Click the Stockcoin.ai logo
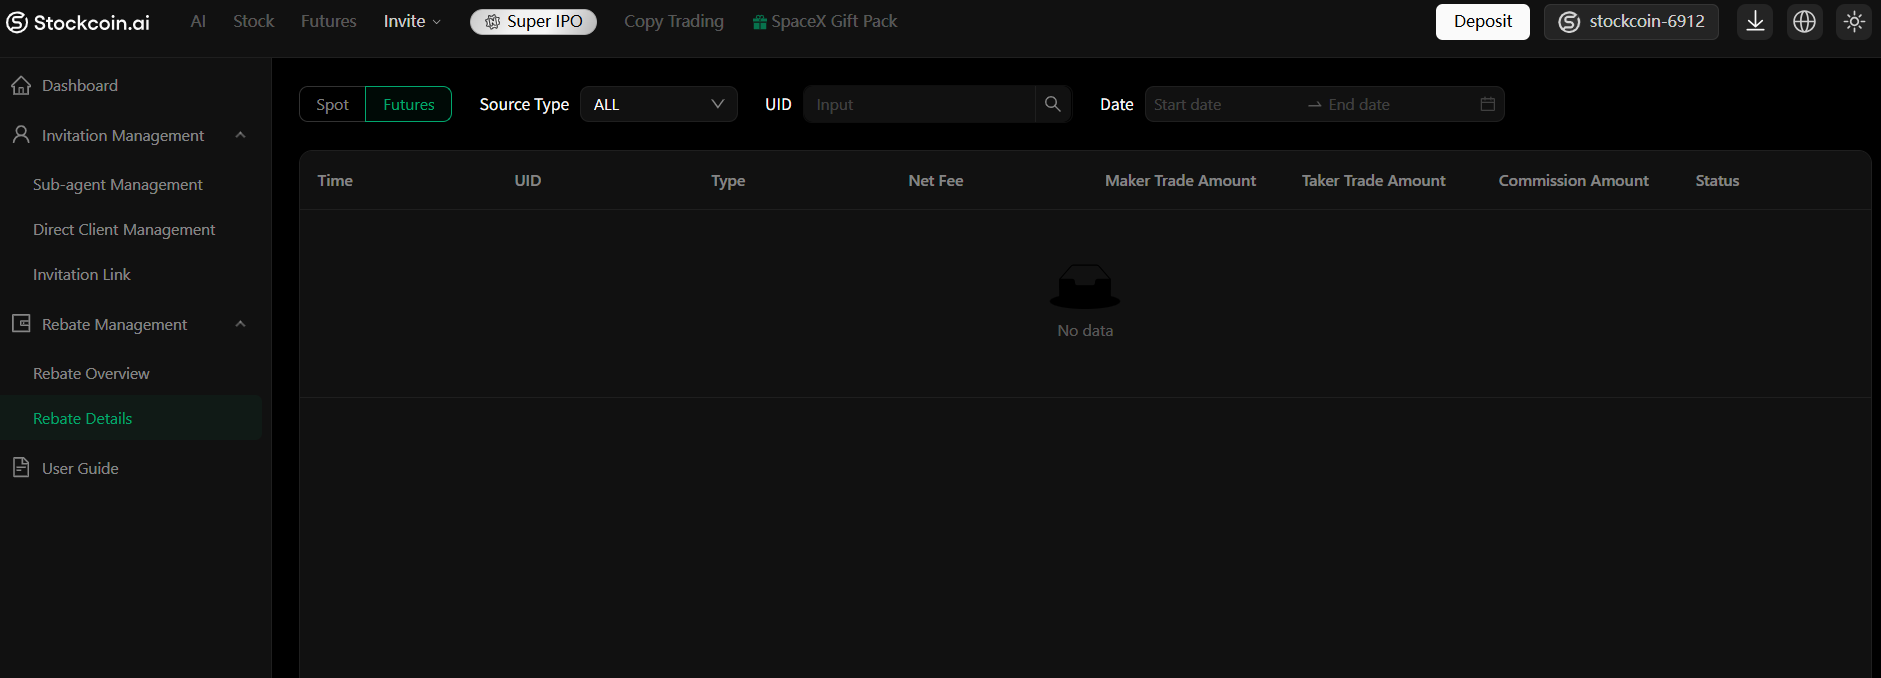Image resolution: width=1881 pixels, height=678 pixels. [78, 22]
